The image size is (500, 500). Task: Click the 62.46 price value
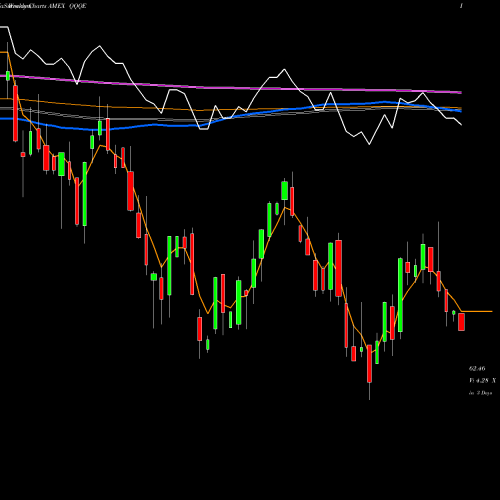[477, 369]
